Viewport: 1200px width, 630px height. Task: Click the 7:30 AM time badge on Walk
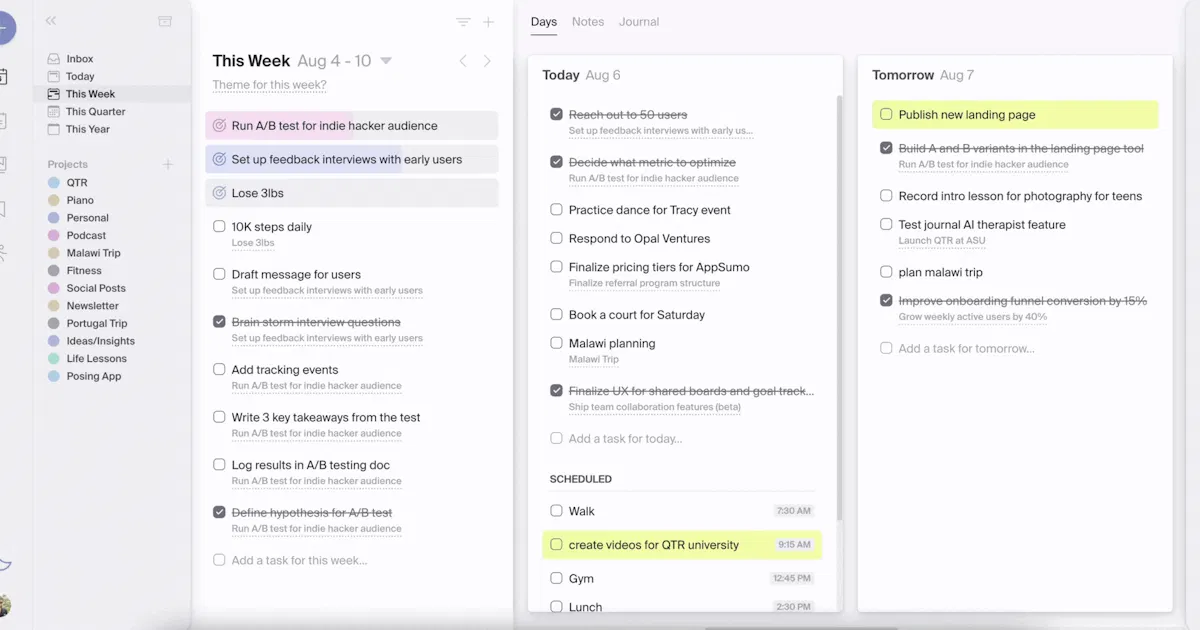click(793, 511)
